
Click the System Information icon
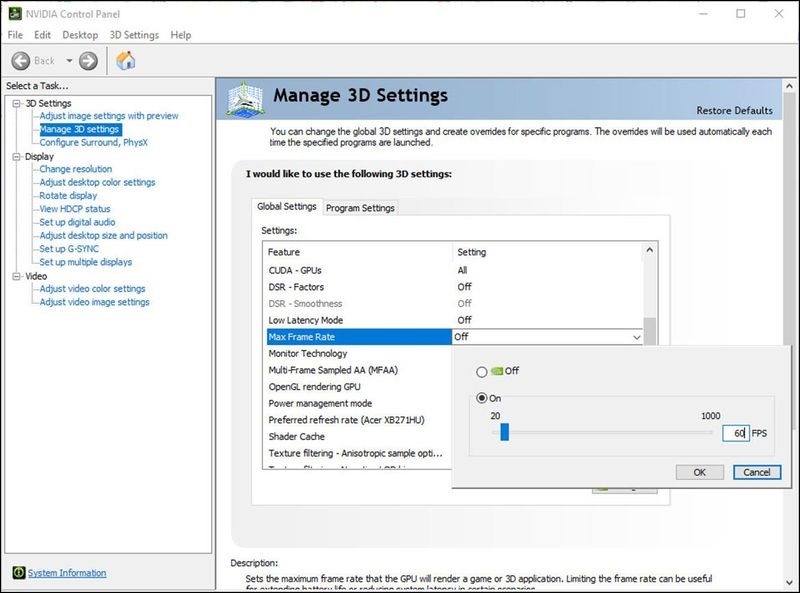[19, 573]
